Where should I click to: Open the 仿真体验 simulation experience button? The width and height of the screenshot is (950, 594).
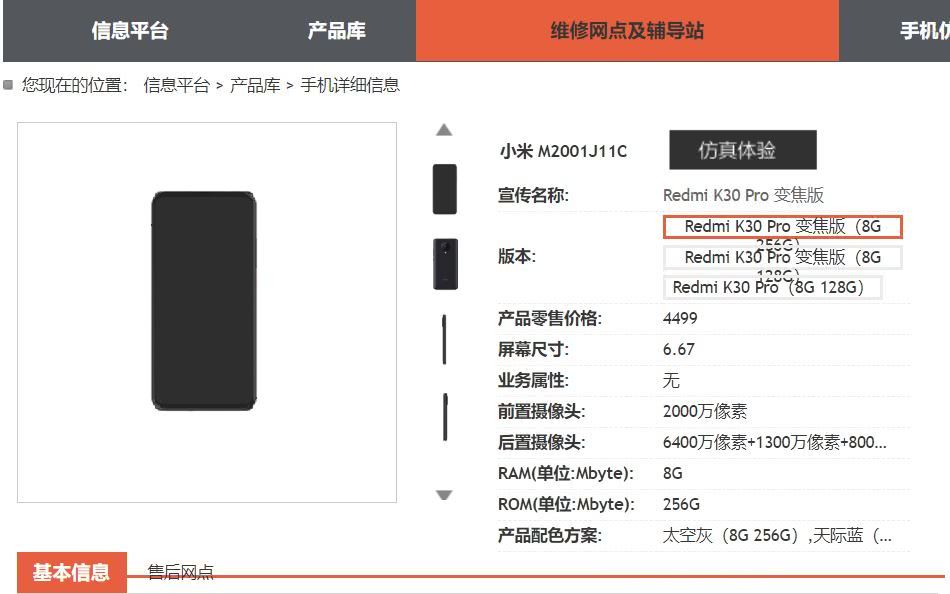coord(742,150)
